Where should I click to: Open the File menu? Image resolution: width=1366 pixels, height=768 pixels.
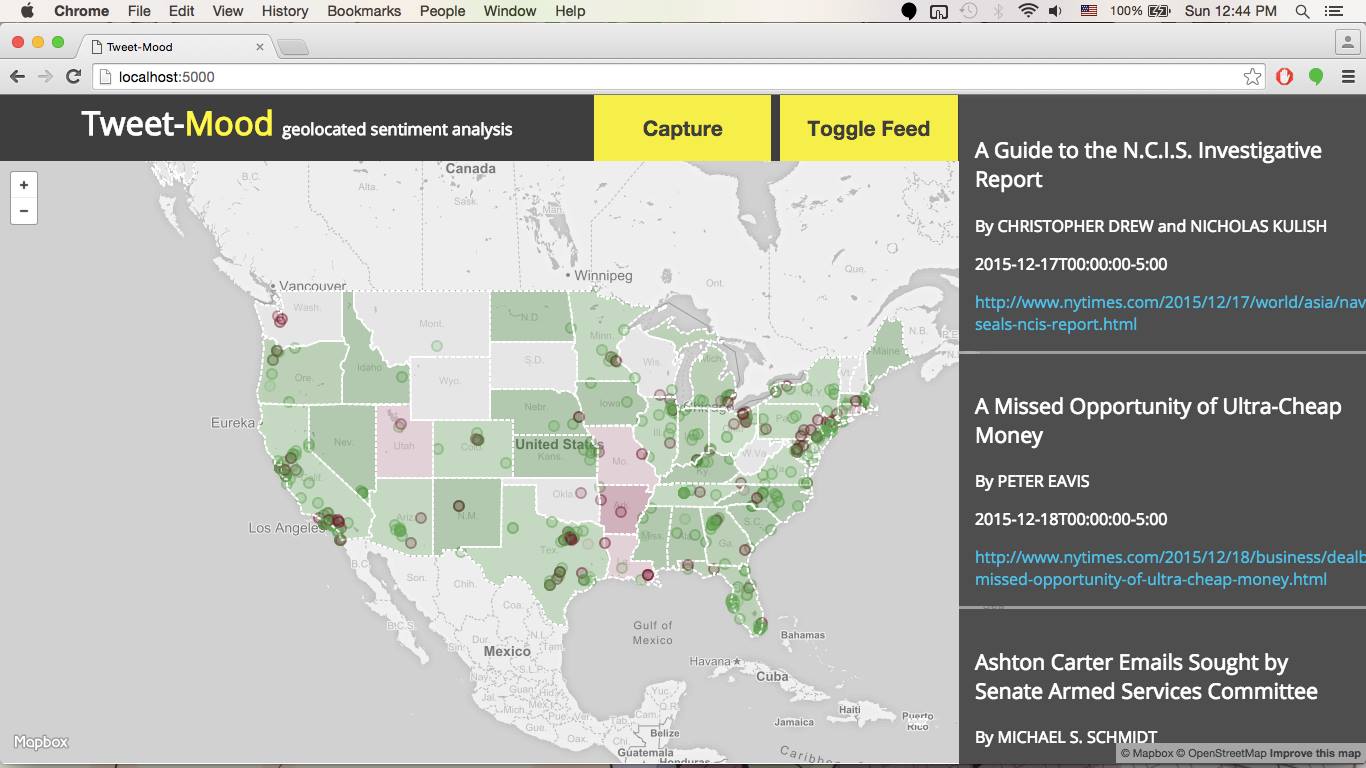139,11
